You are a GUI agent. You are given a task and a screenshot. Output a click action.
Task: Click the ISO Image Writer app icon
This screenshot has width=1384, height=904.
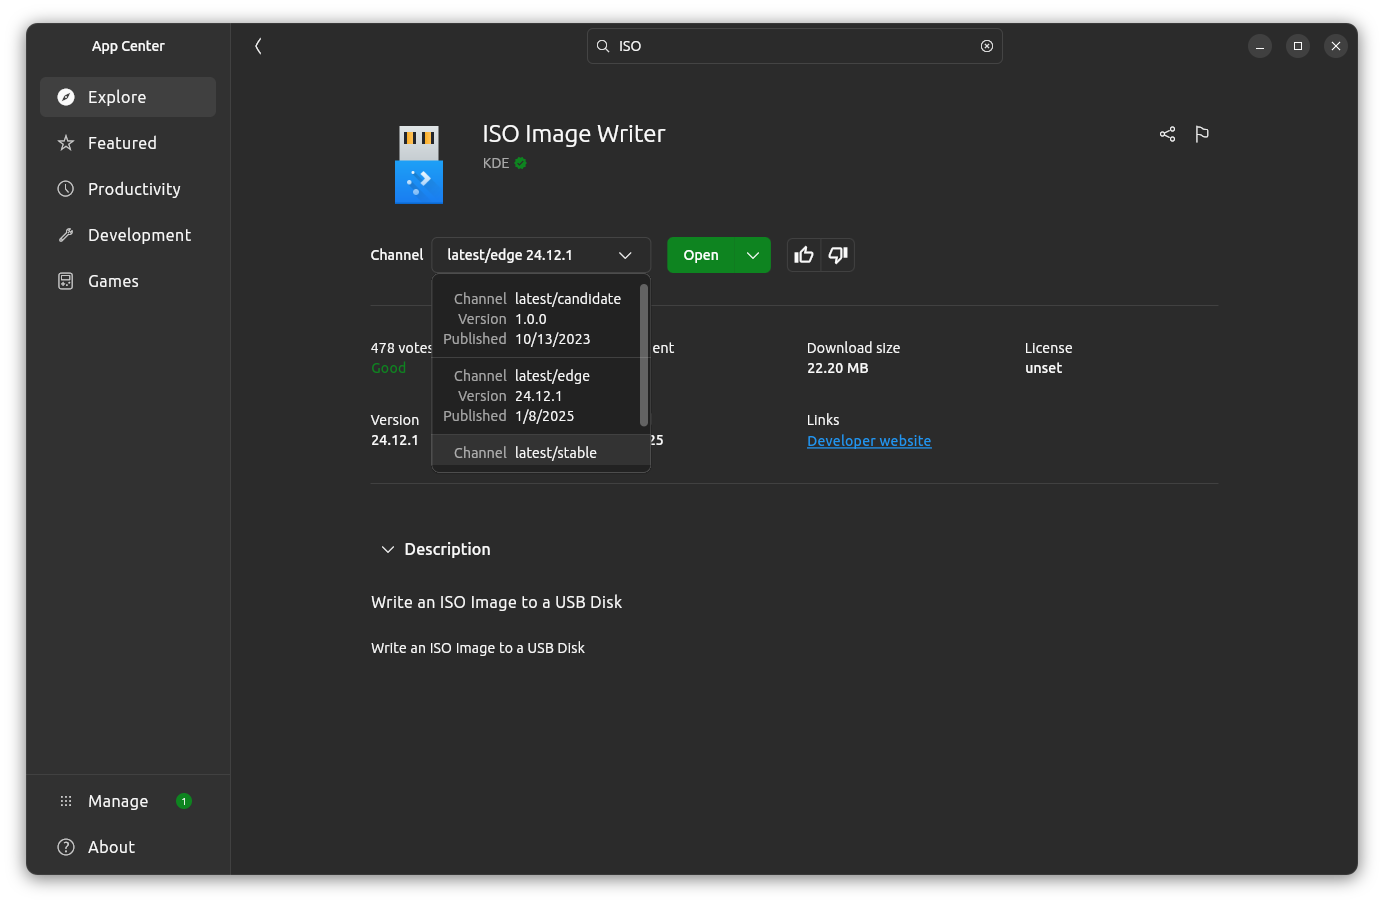[419, 164]
